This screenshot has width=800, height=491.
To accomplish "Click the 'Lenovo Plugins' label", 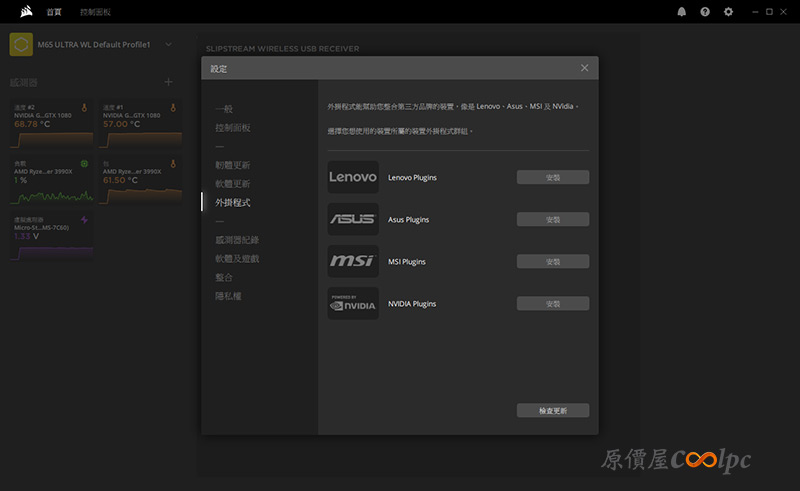I will tap(412, 178).
